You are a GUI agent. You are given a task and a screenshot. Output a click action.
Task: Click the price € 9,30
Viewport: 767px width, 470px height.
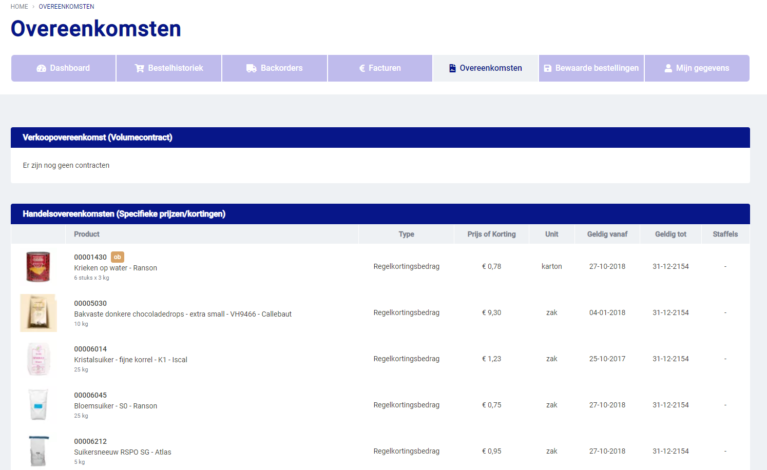pos(491,313)
